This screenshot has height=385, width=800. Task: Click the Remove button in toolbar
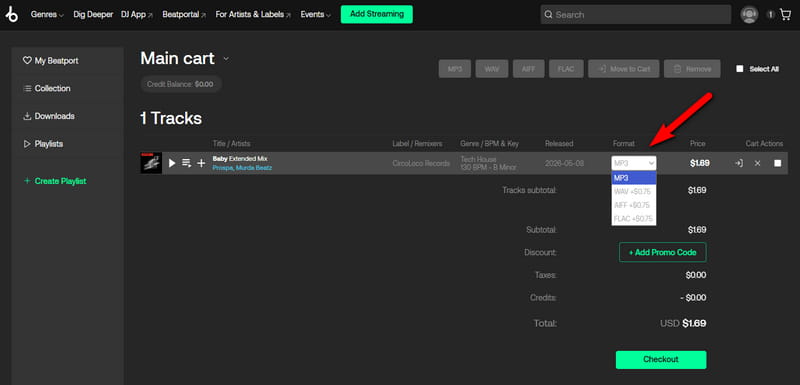coord(692,69)
